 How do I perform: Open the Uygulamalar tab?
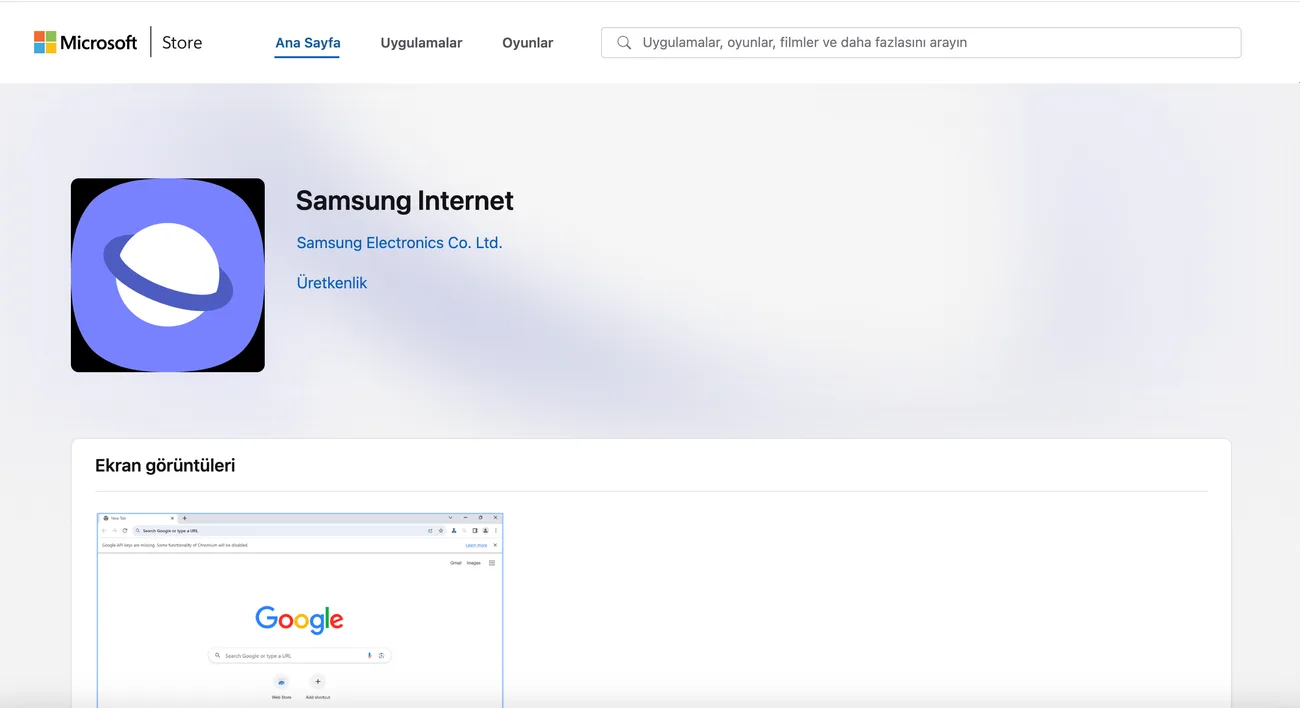(x=421, y=43)
